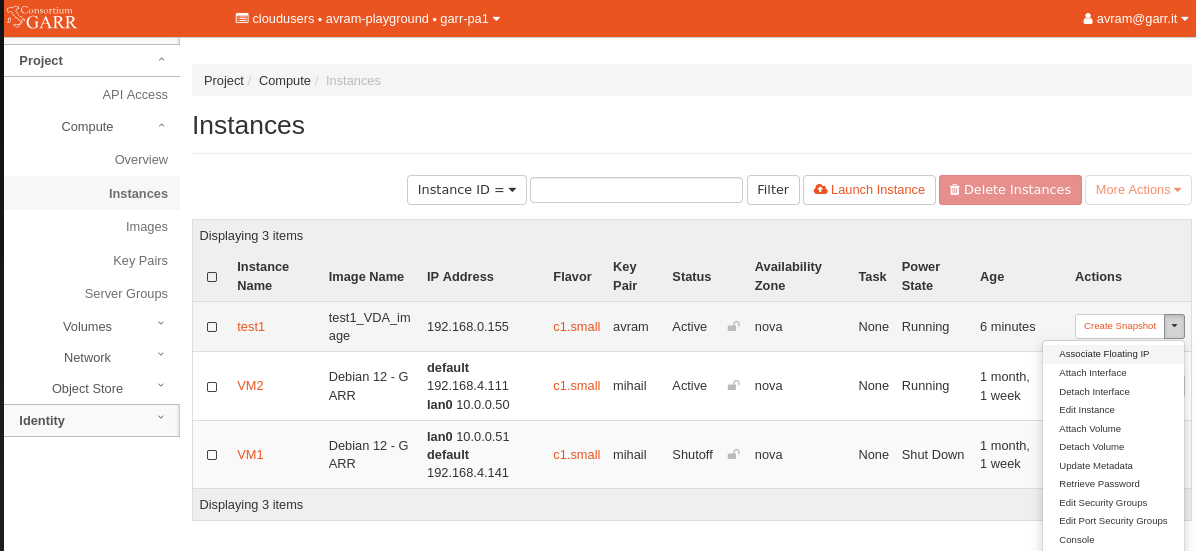Open the VM2 instance link
This screenshot has height=551, width=1196.
[250, 385]
